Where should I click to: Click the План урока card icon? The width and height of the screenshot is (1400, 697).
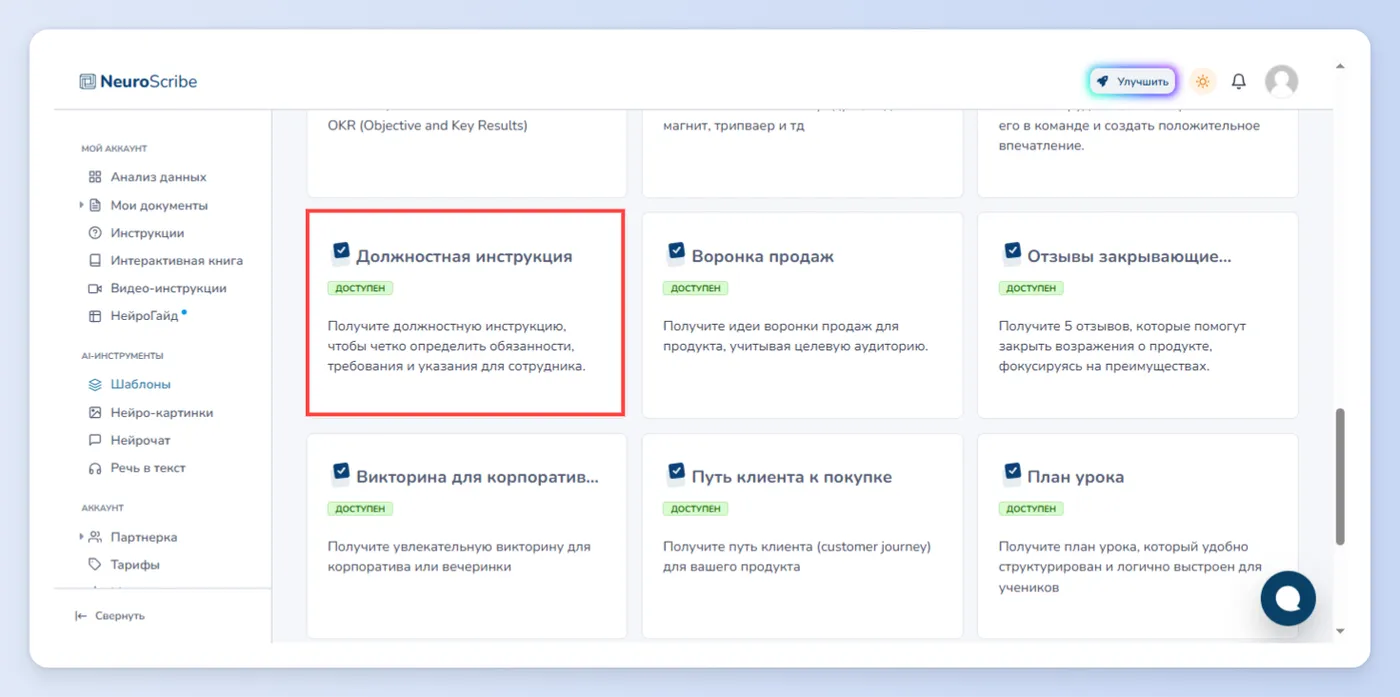tap(1011, 474)
